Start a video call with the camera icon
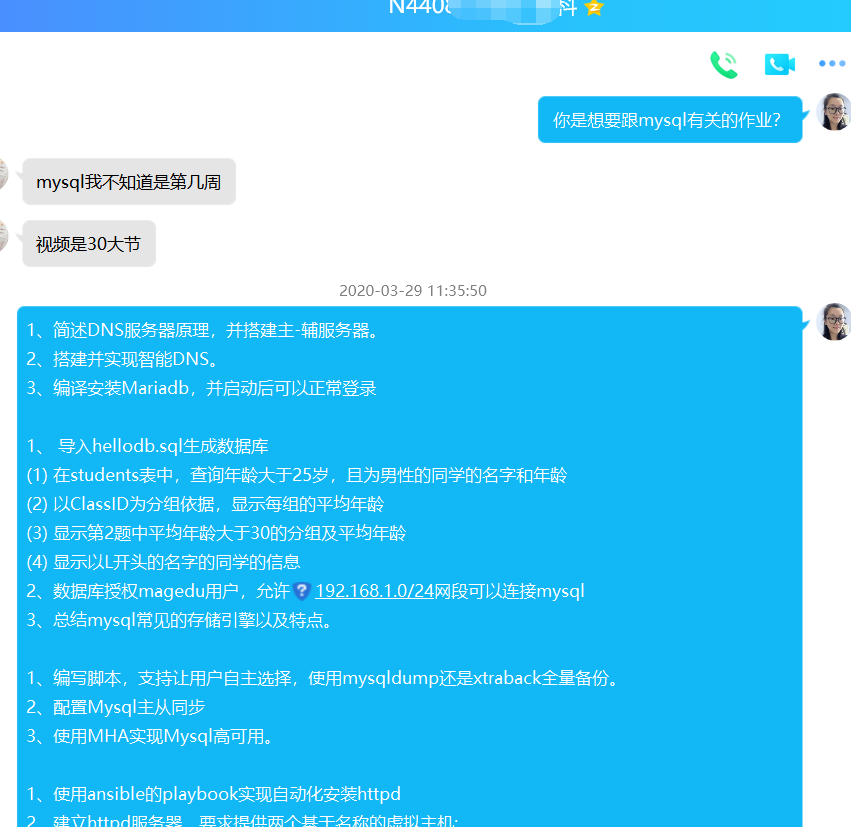Screen dimensions: 851x827 point(779,65)
